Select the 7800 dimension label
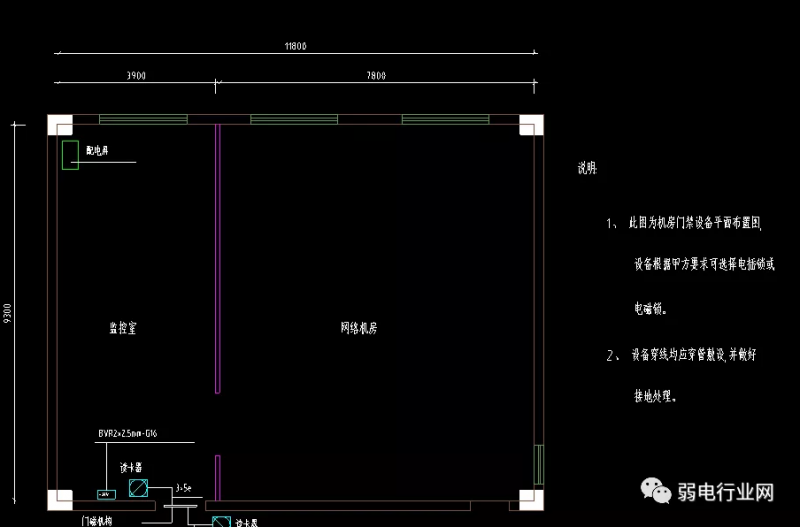This screenshot has width=800, height=527. (375, 76)
